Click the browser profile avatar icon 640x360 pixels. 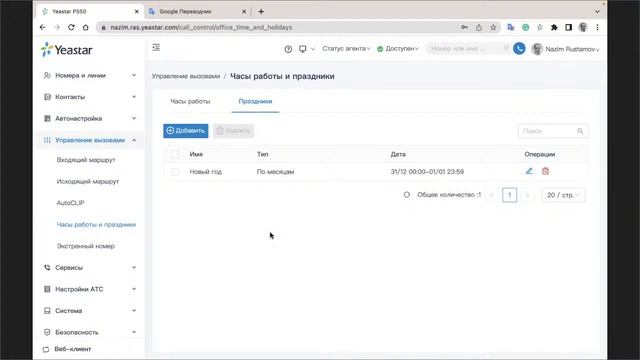(x=583, y=27)
